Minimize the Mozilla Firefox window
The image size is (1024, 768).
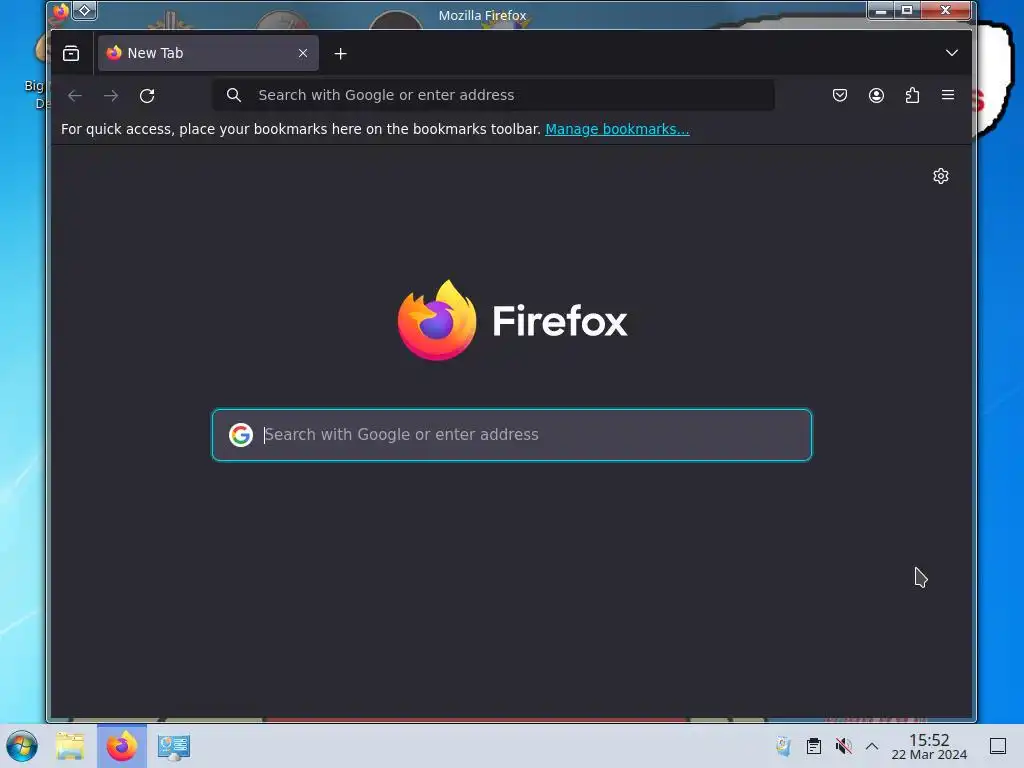(880, 10)
